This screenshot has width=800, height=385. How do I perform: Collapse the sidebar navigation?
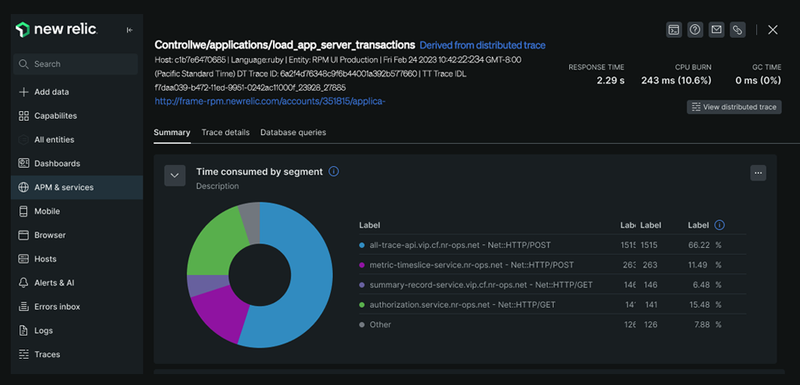130,30
